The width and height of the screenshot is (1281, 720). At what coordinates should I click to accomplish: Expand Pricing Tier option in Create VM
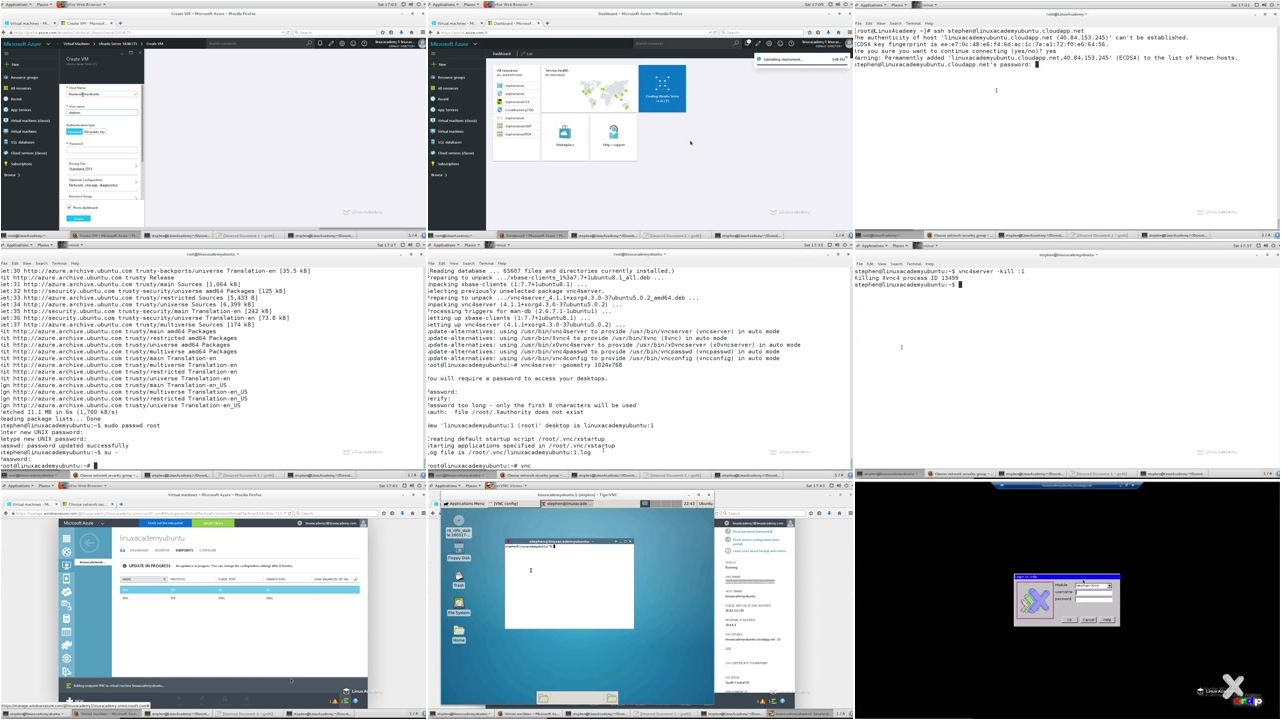pyautogui.click(x=102, y=166)
